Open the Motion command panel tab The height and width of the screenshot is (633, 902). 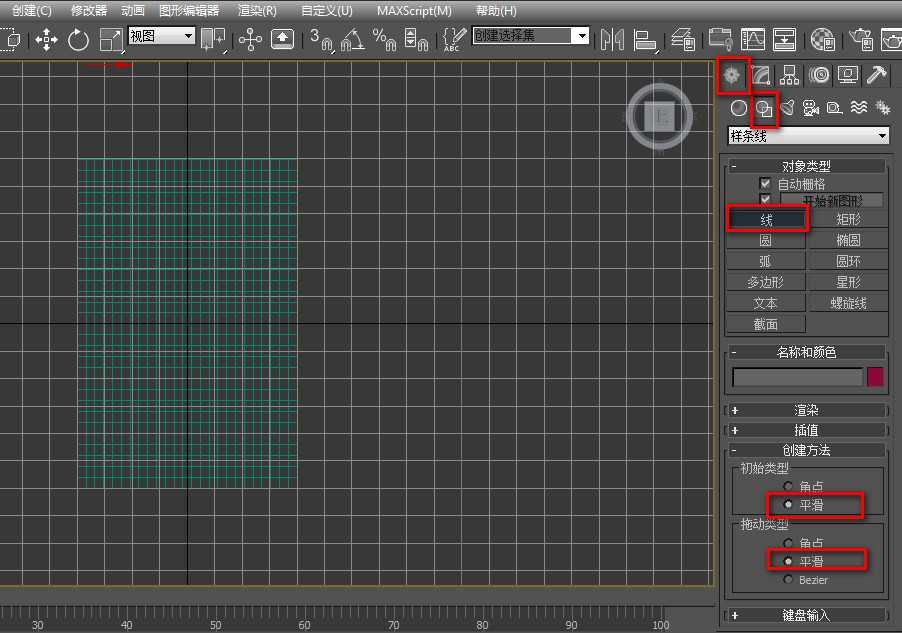pos(819,75)
